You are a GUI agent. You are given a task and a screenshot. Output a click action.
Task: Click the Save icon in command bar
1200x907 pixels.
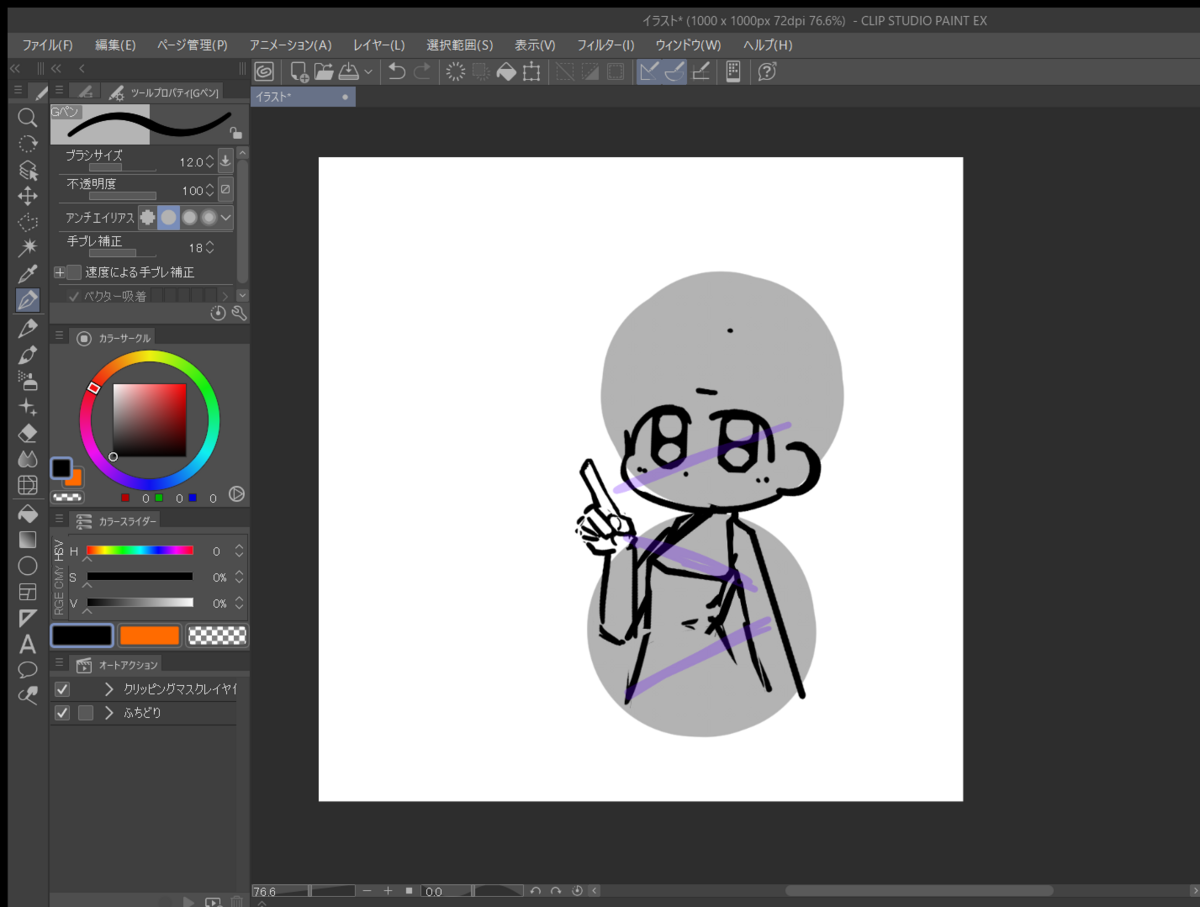click(348, 71)
